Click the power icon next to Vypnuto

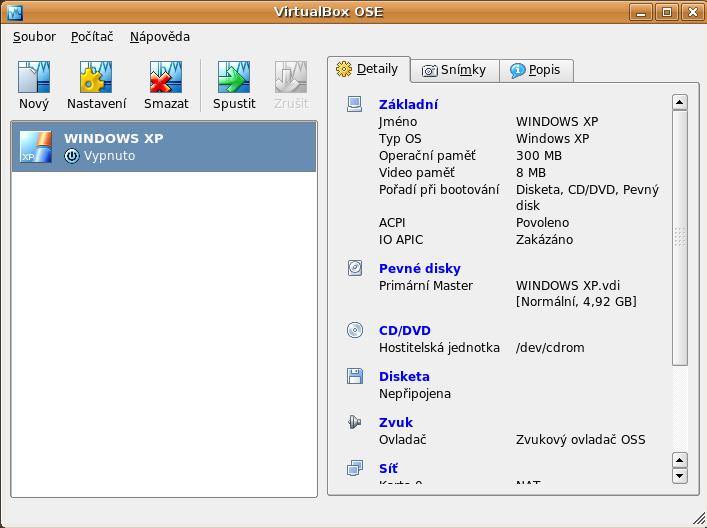72,156
